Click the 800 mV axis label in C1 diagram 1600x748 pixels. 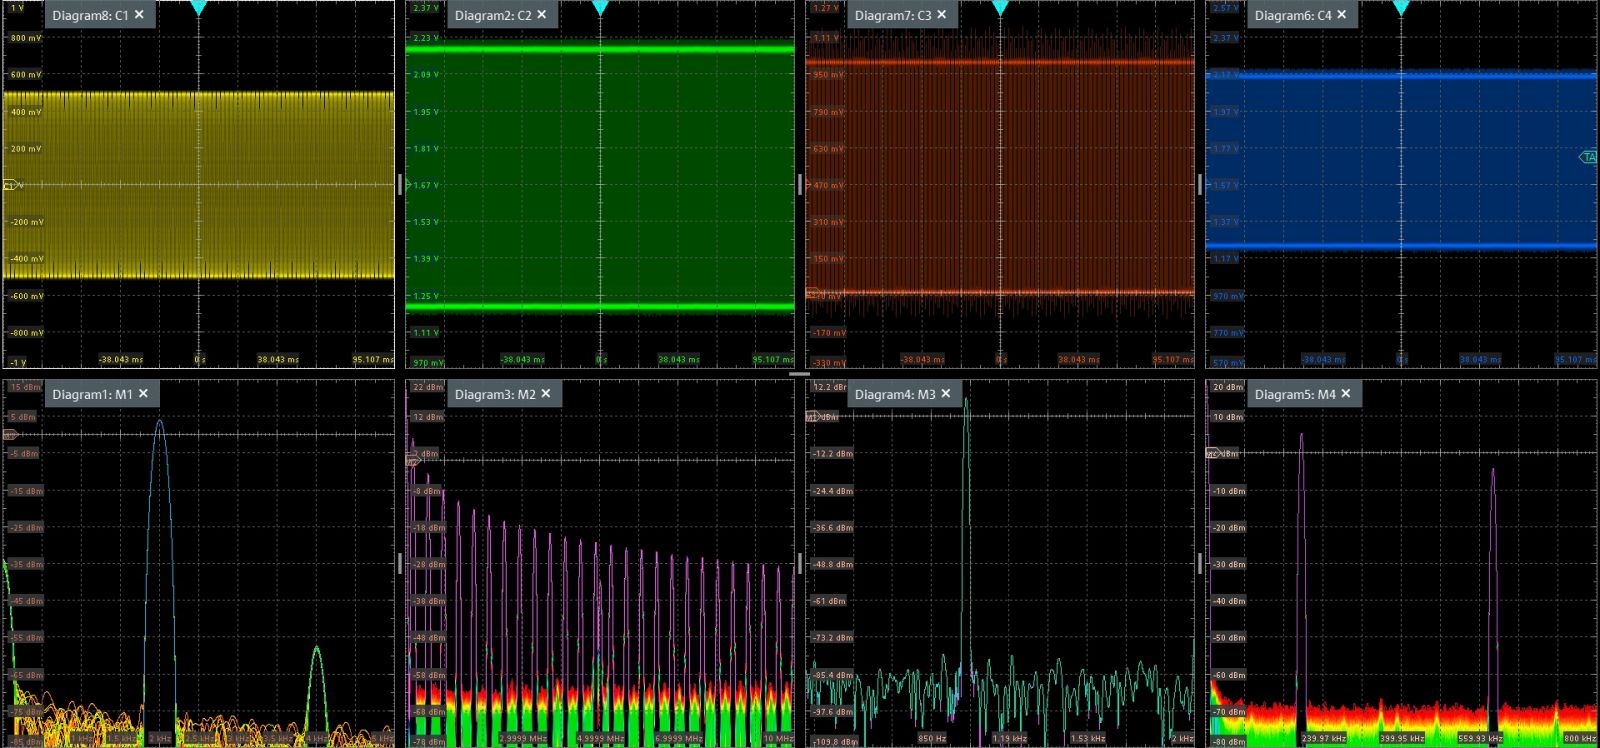[26, 38]
